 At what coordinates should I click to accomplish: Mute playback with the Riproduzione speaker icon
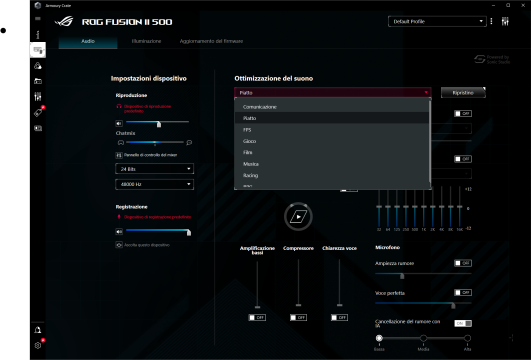(119, 124)
